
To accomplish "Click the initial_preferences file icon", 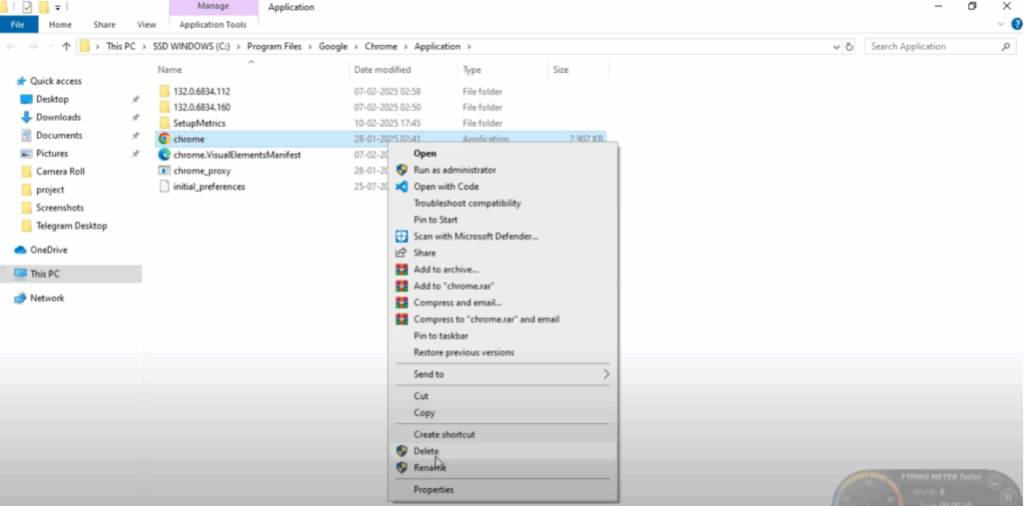I will pyautogui.click(x=164, y=186).
